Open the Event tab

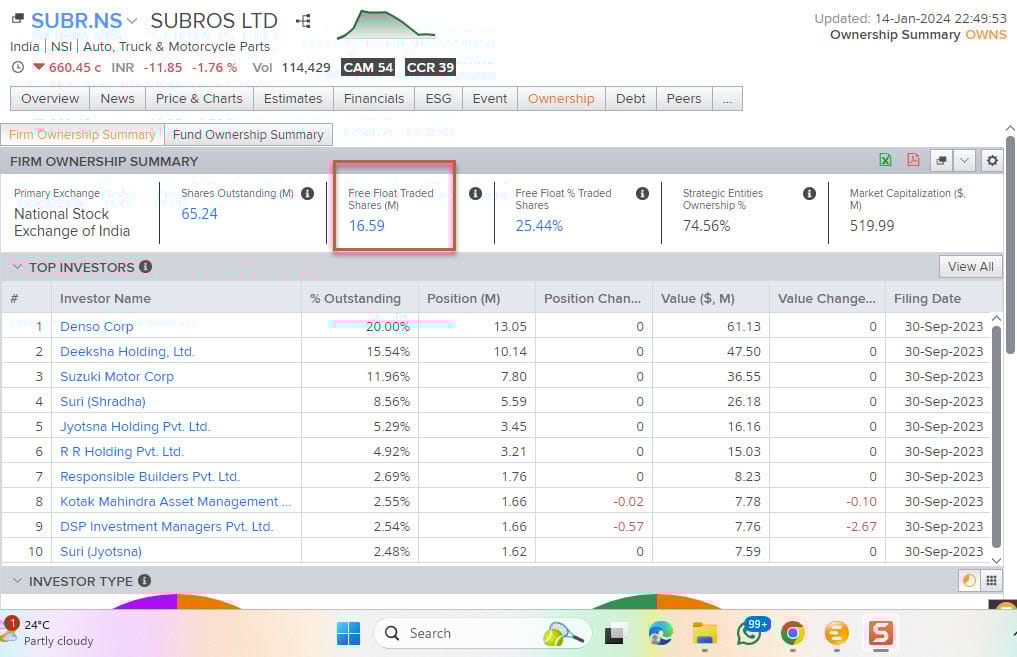point(490,99)
